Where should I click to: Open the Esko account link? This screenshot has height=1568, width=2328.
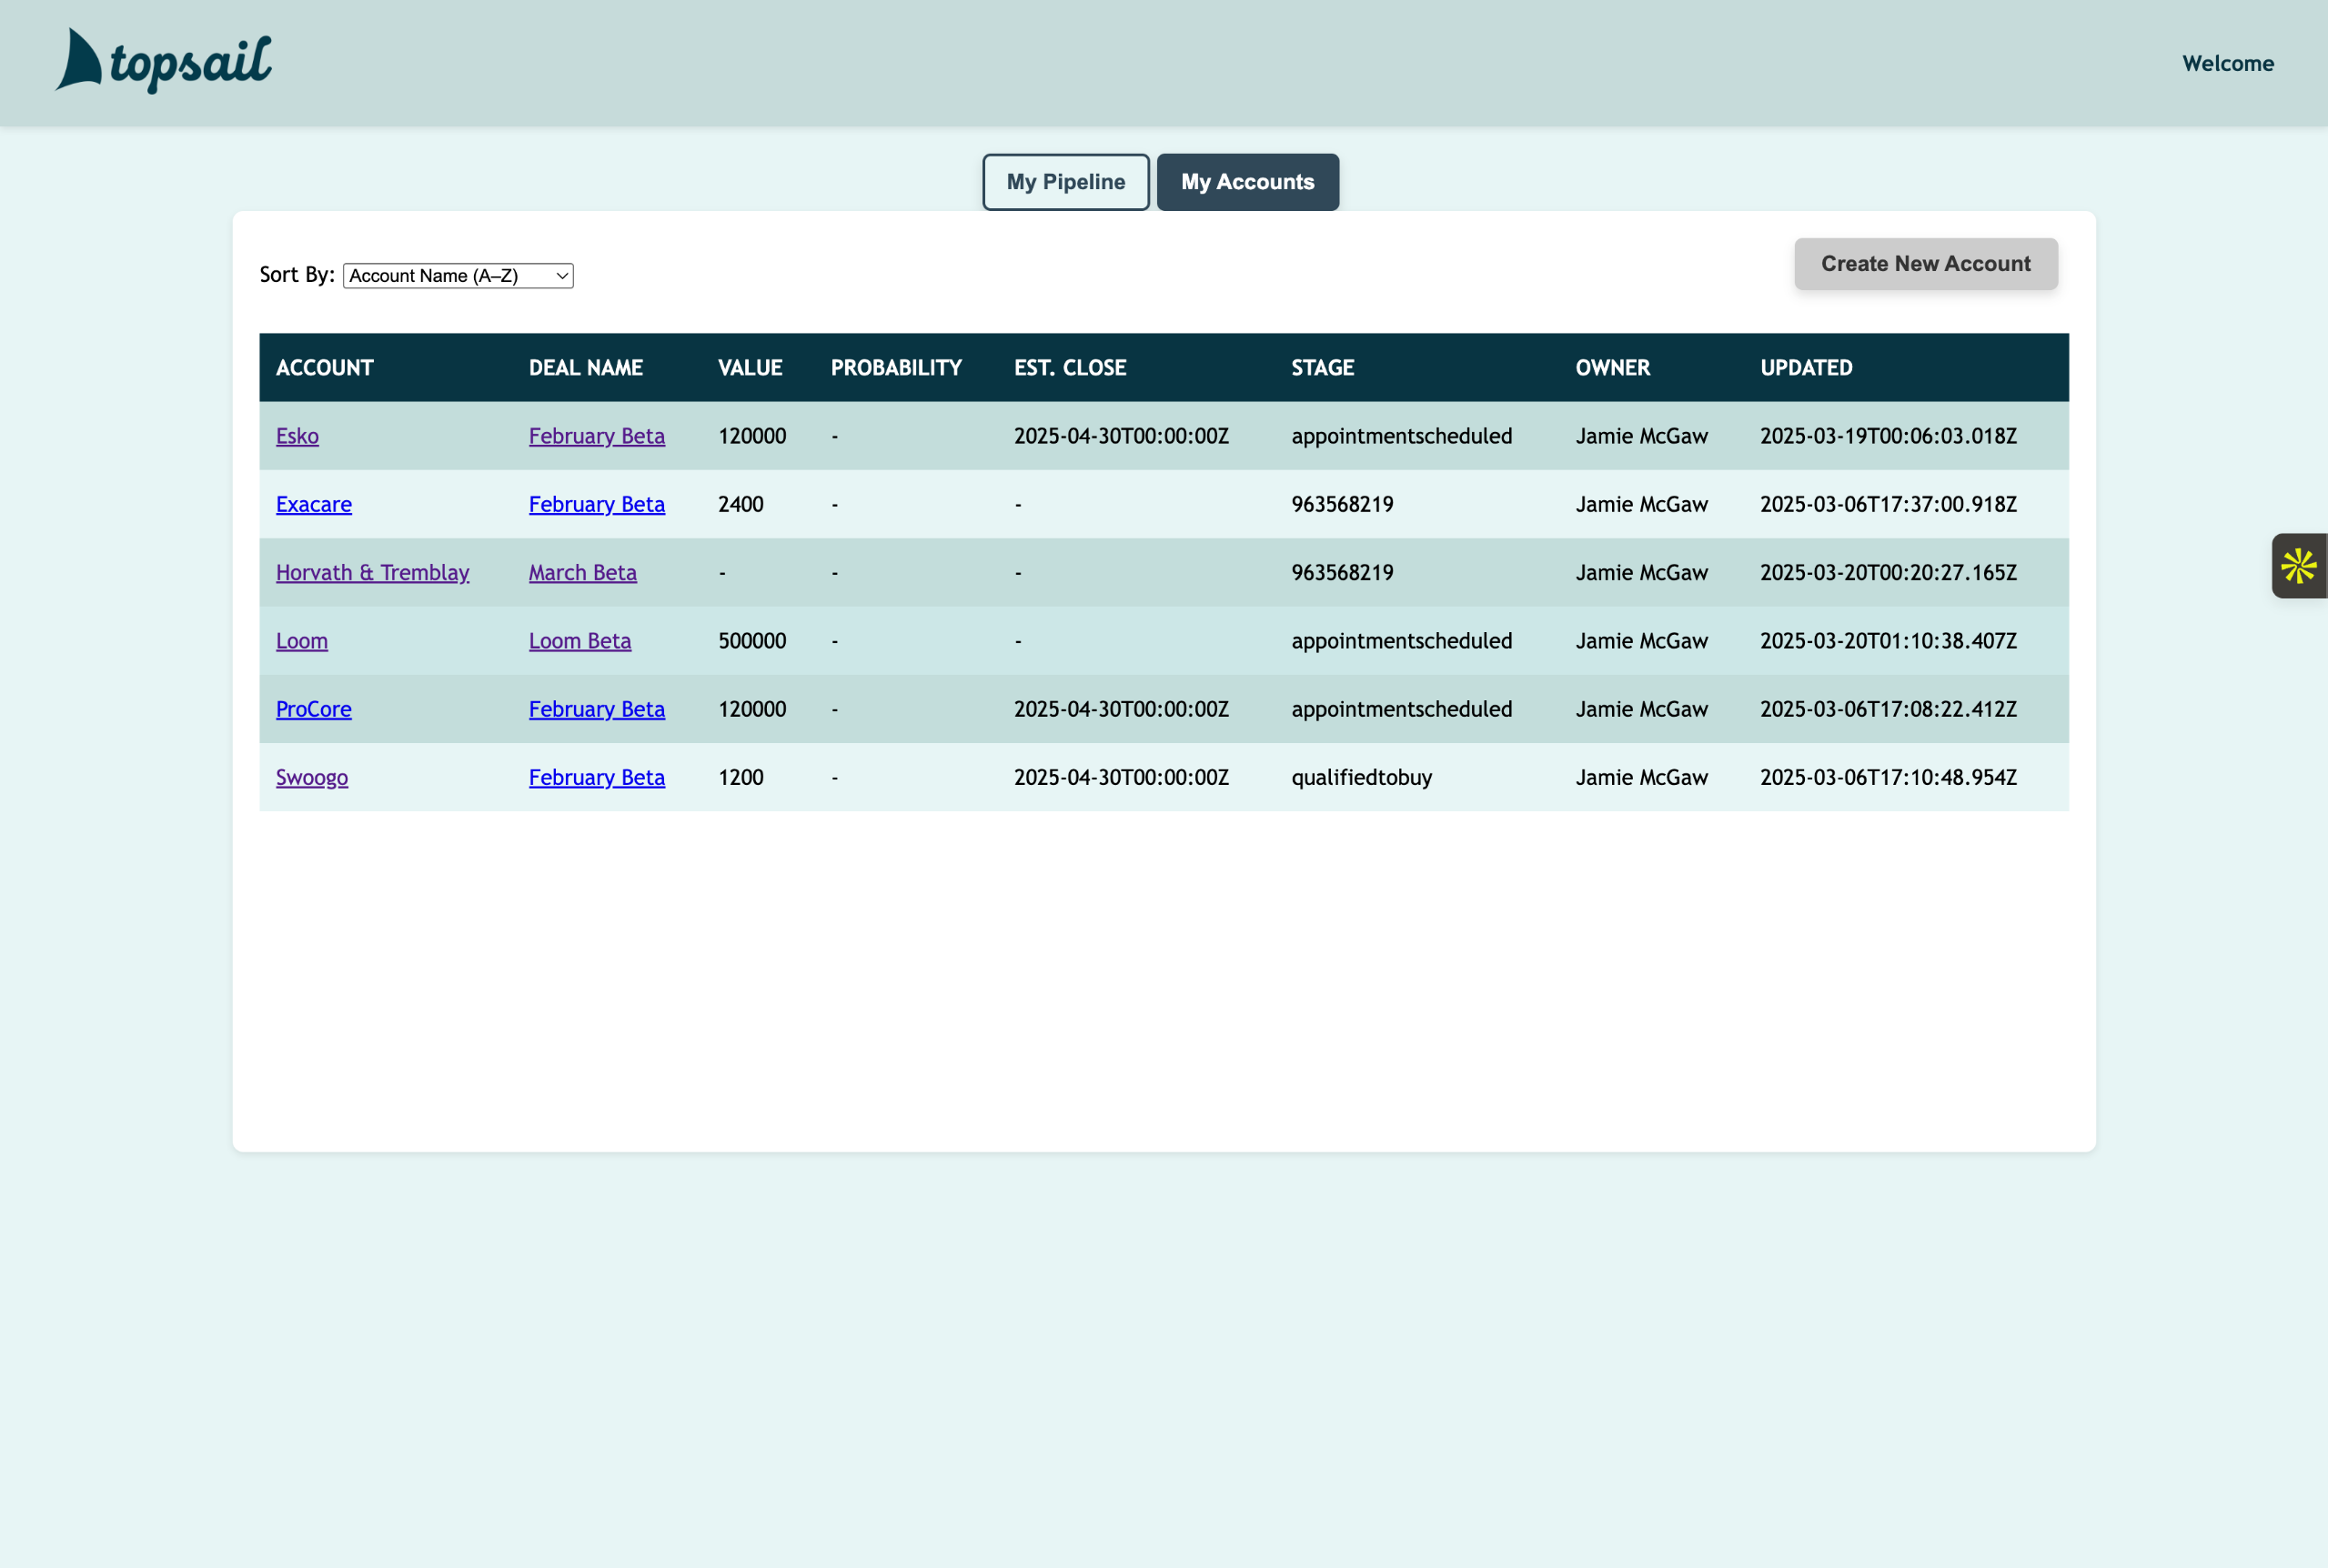pos(297,436)
